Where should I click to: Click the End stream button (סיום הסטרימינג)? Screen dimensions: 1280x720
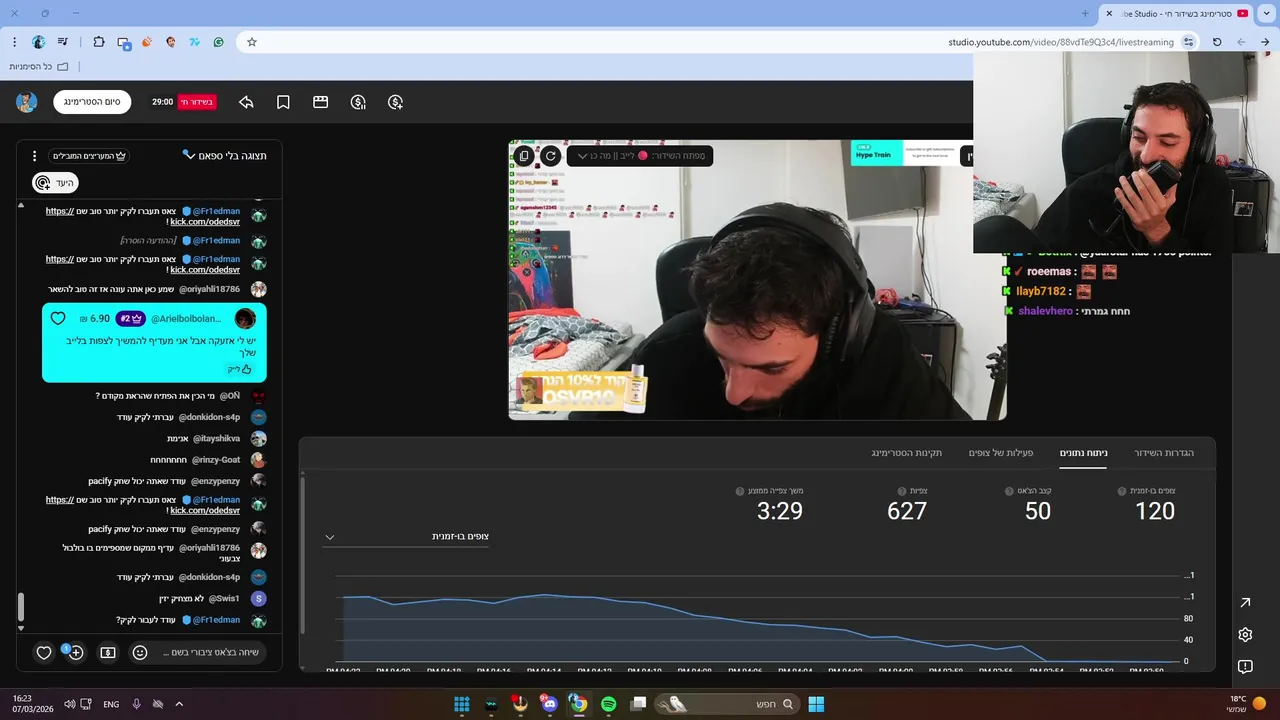(92, 102)
